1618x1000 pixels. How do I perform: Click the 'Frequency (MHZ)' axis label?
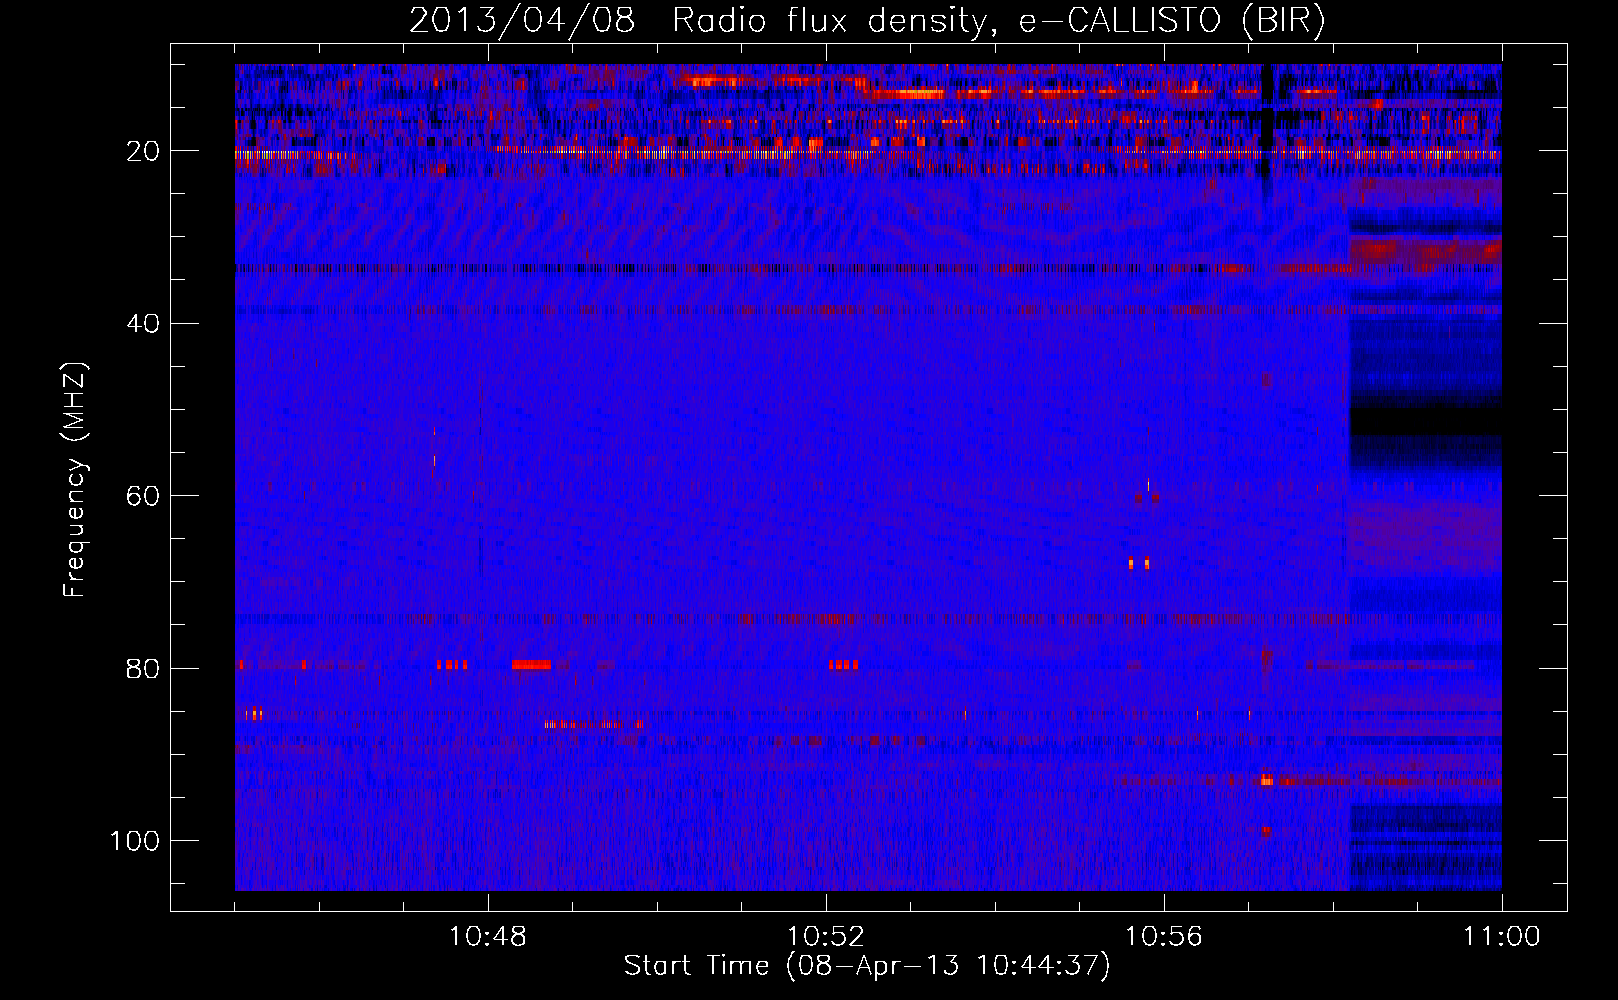pos(75,479)
